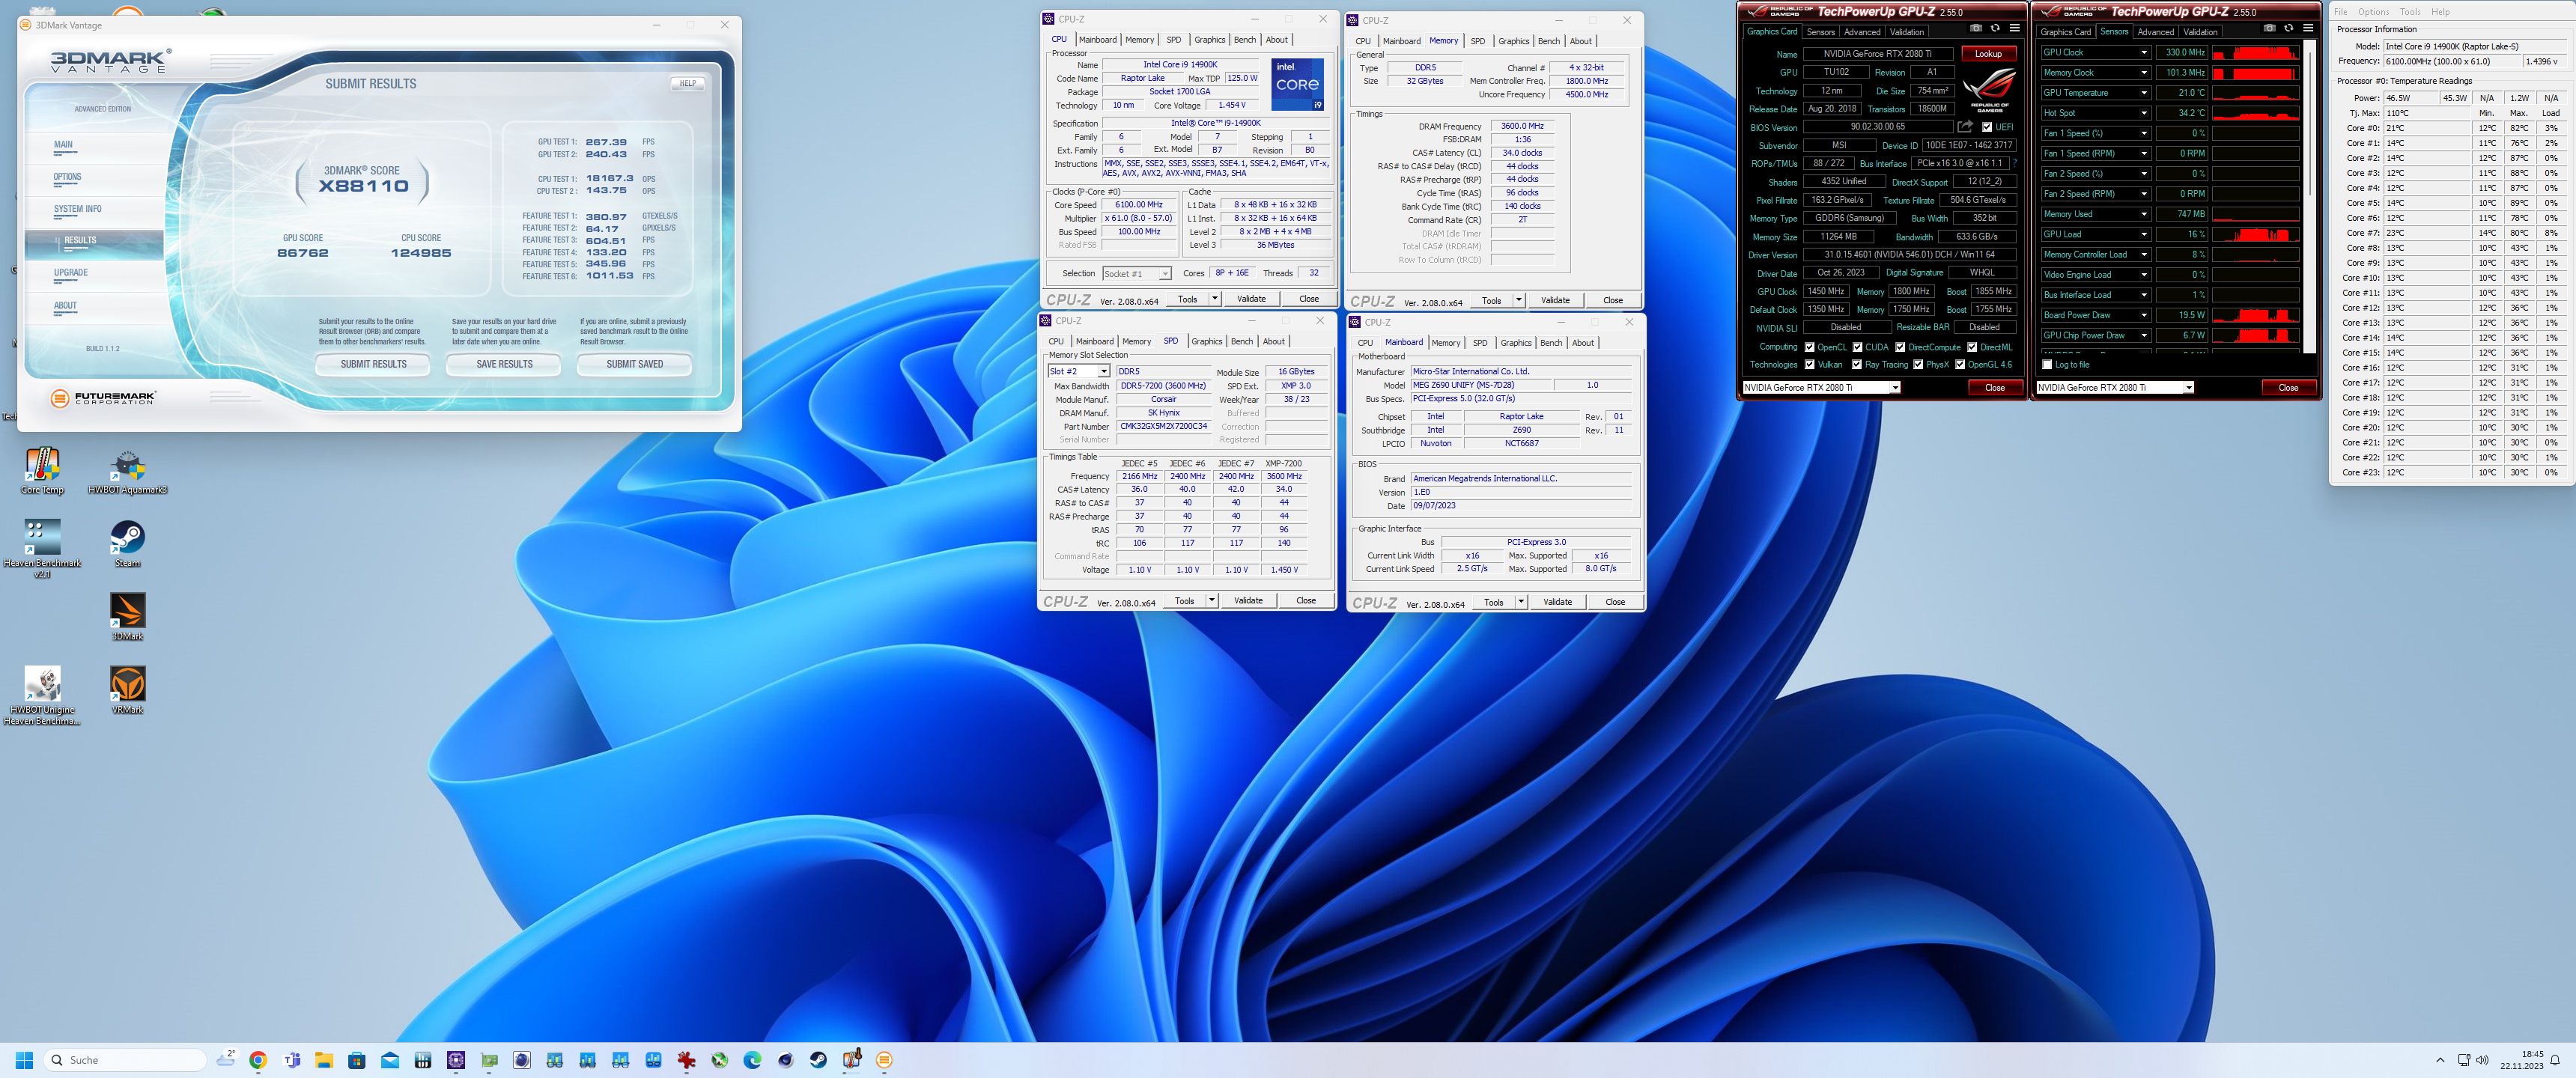Click Steam icon in taskbar
This screenshot has width=2576, height=1078.
click(x=818, y=1060)
